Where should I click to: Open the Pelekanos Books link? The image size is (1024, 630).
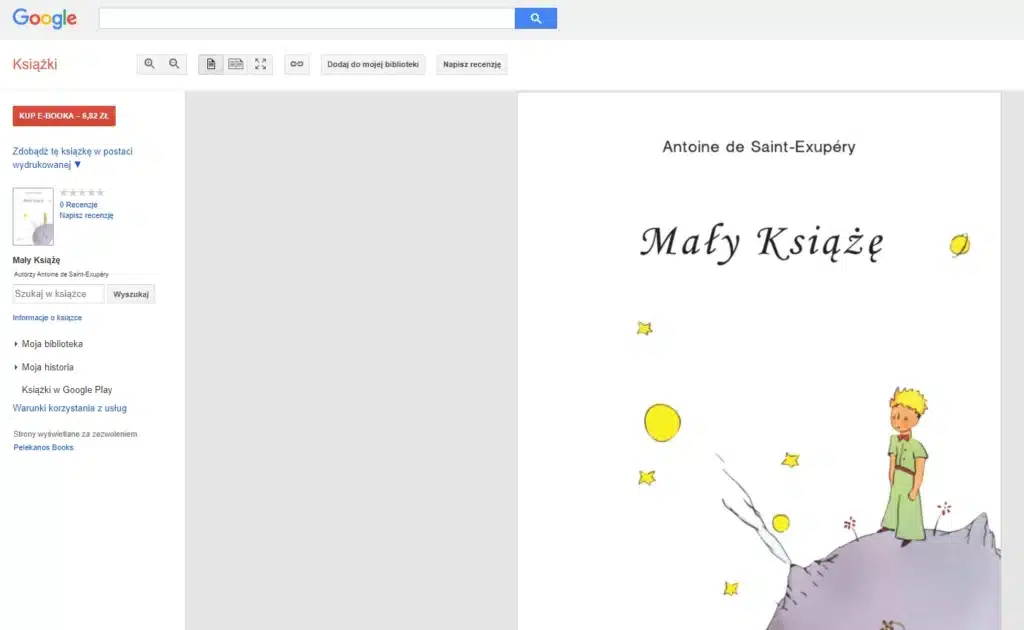coord(43,447)
